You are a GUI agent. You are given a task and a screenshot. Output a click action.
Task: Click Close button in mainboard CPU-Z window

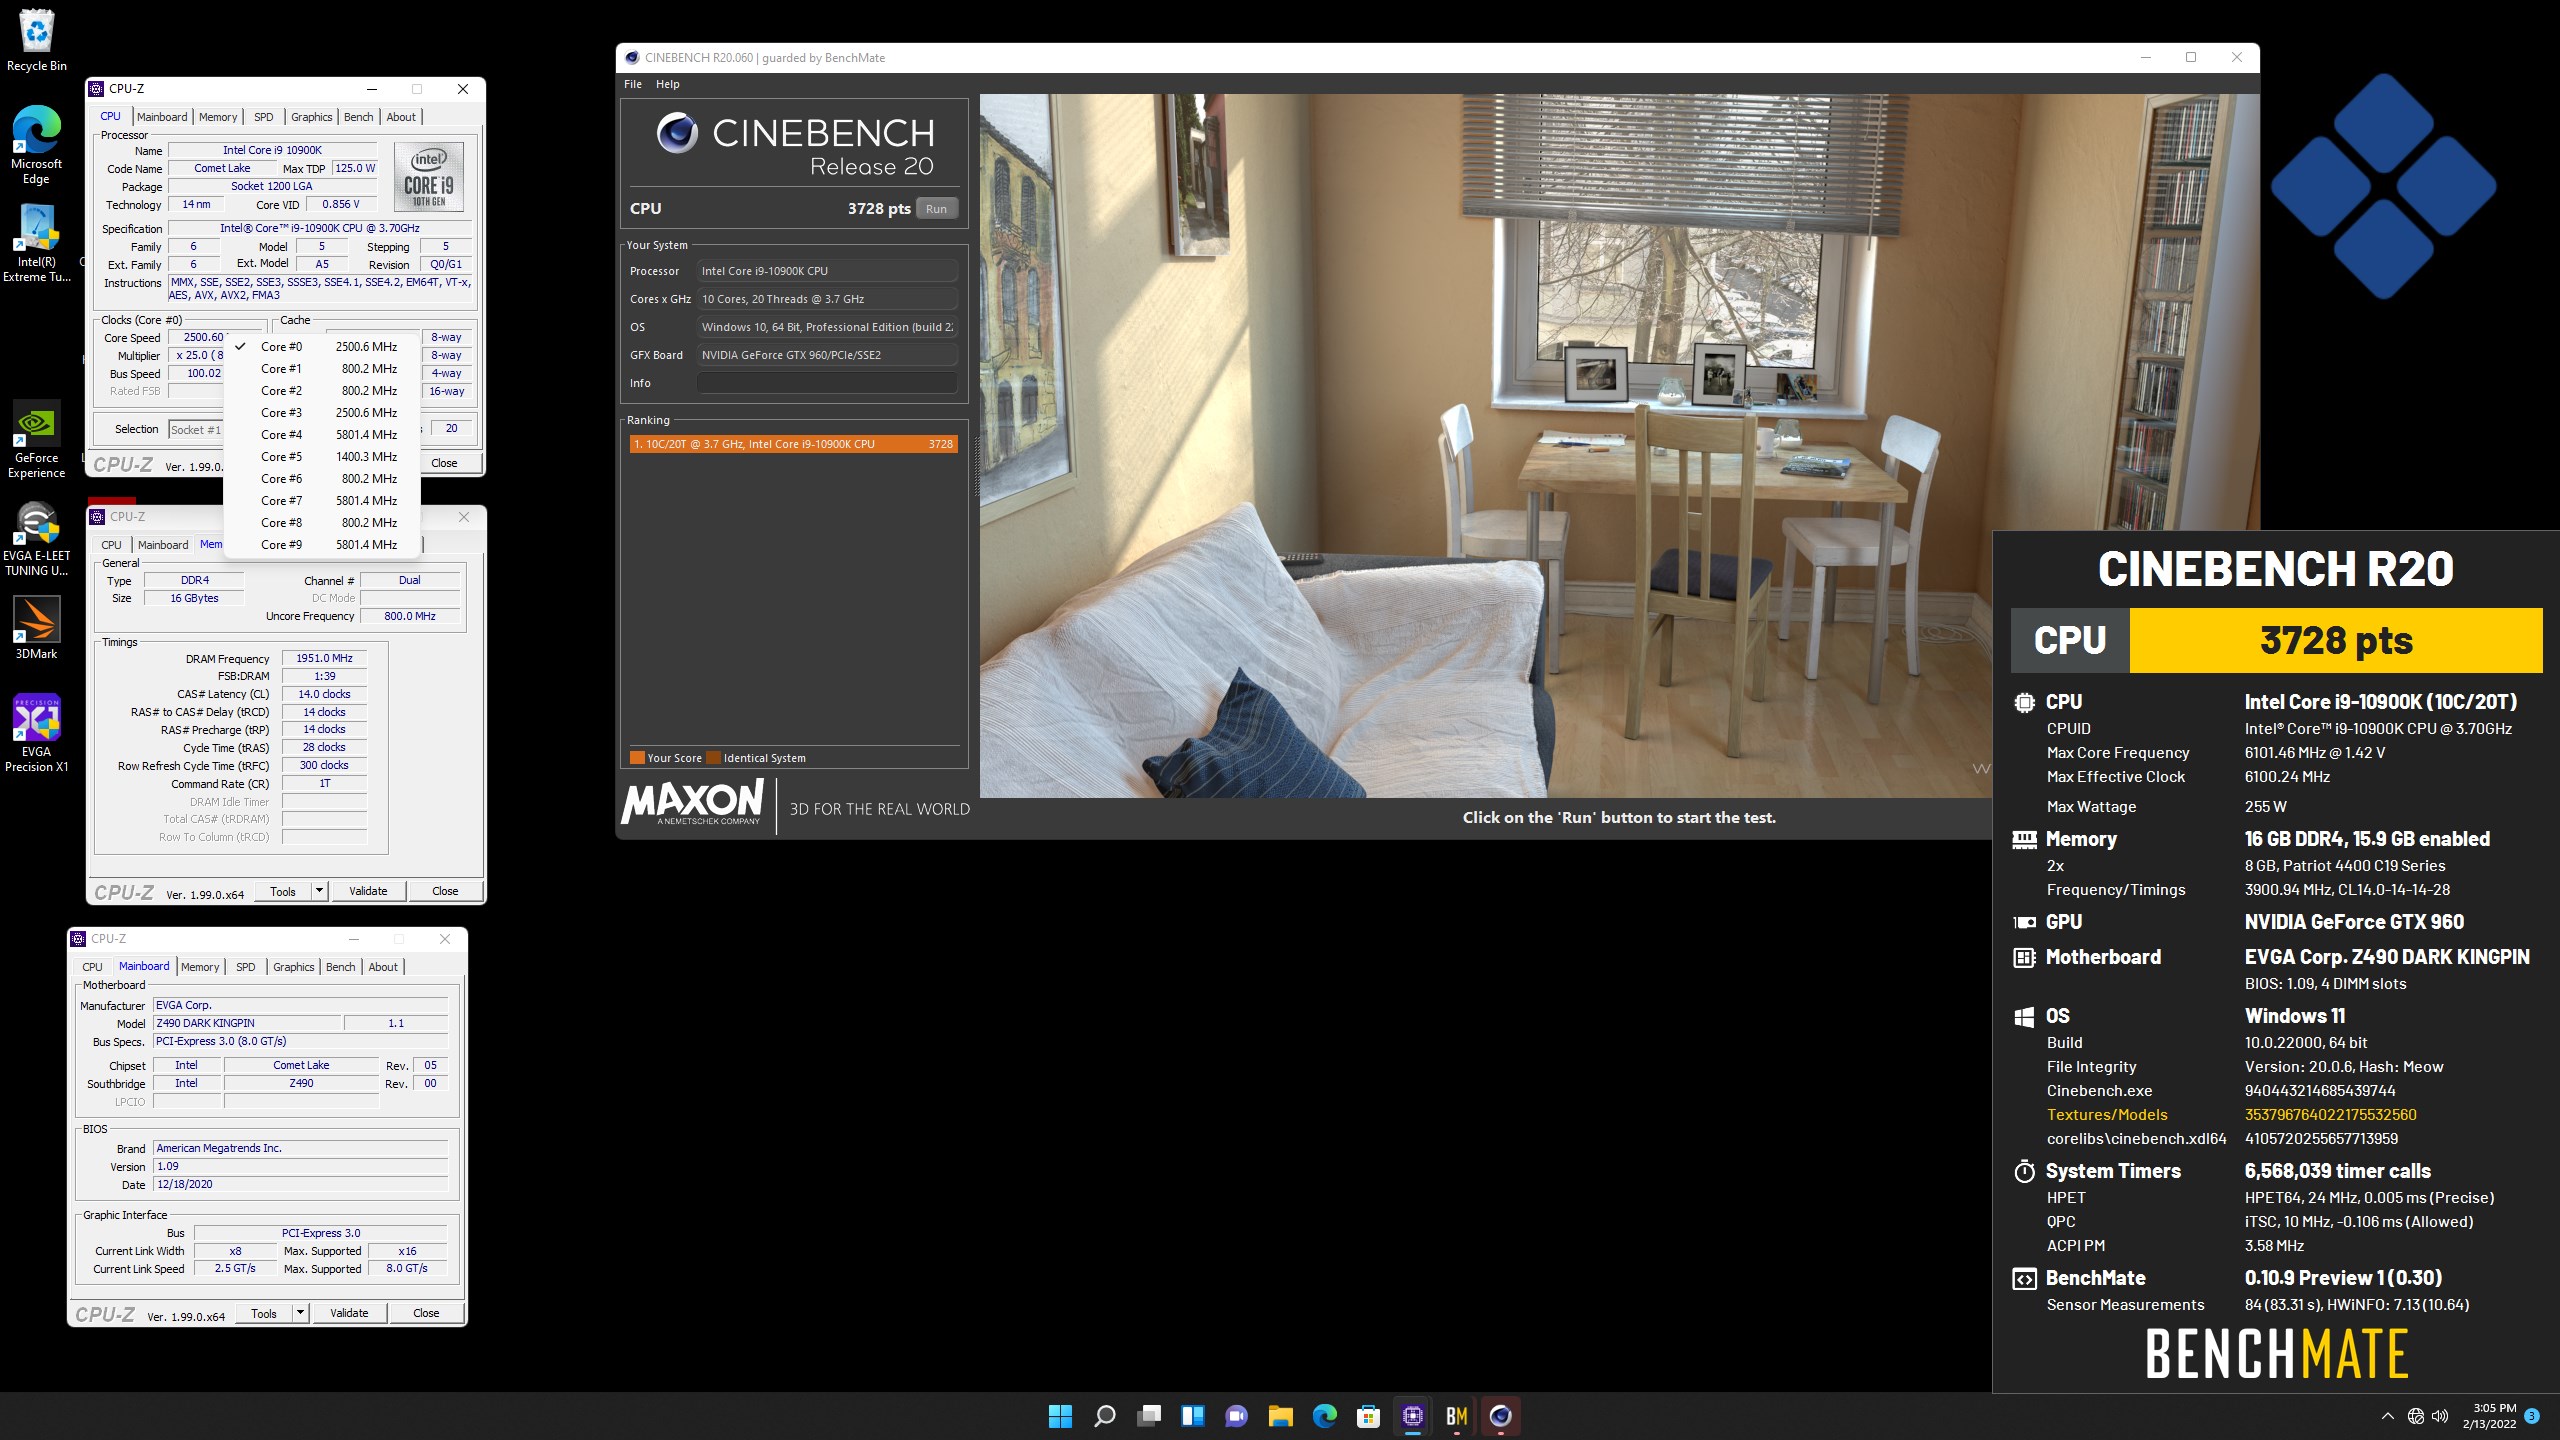(x=426, y=1313)
